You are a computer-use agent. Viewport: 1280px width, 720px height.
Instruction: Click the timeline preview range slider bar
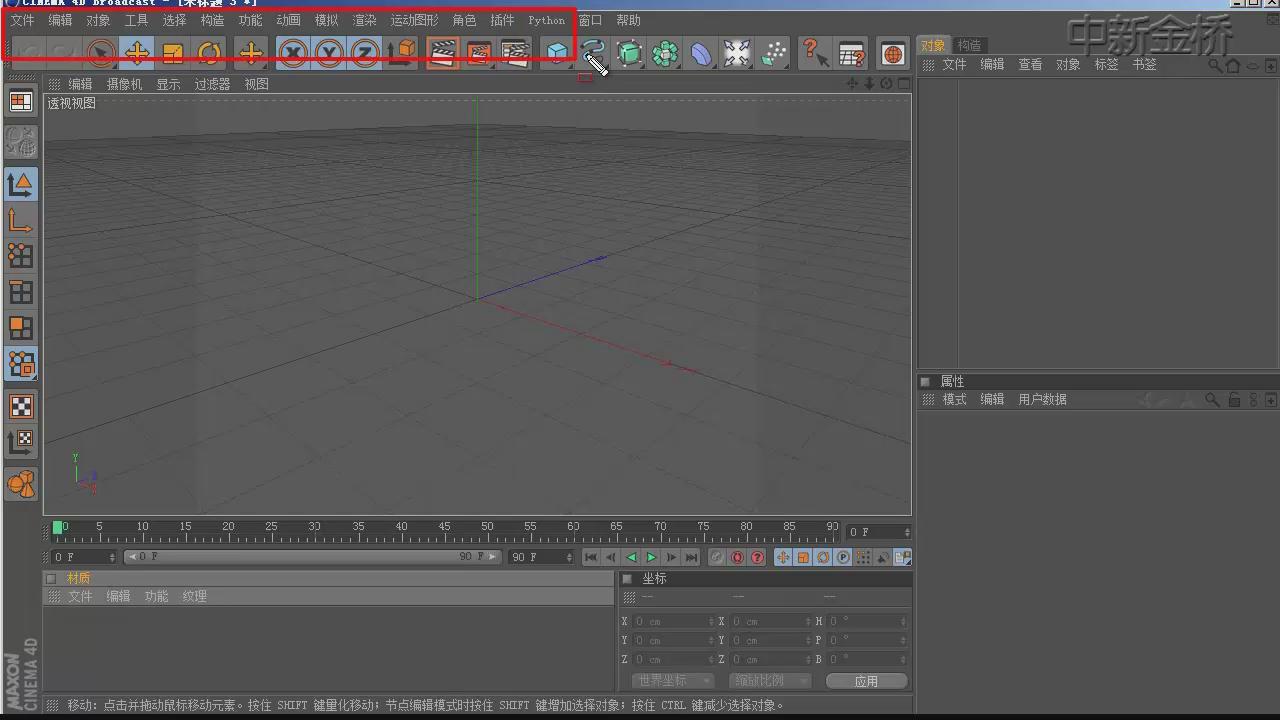(x=313, y=557)
